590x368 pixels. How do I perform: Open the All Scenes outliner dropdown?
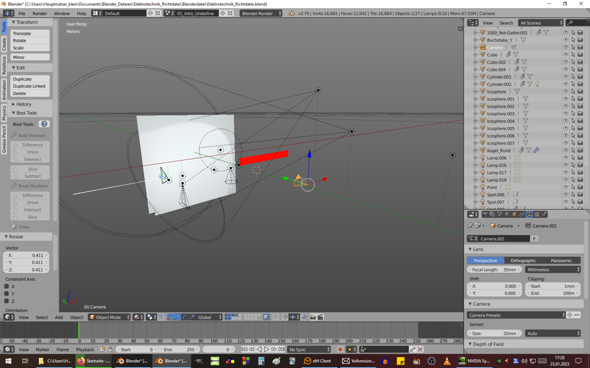(x=541, y=23)
